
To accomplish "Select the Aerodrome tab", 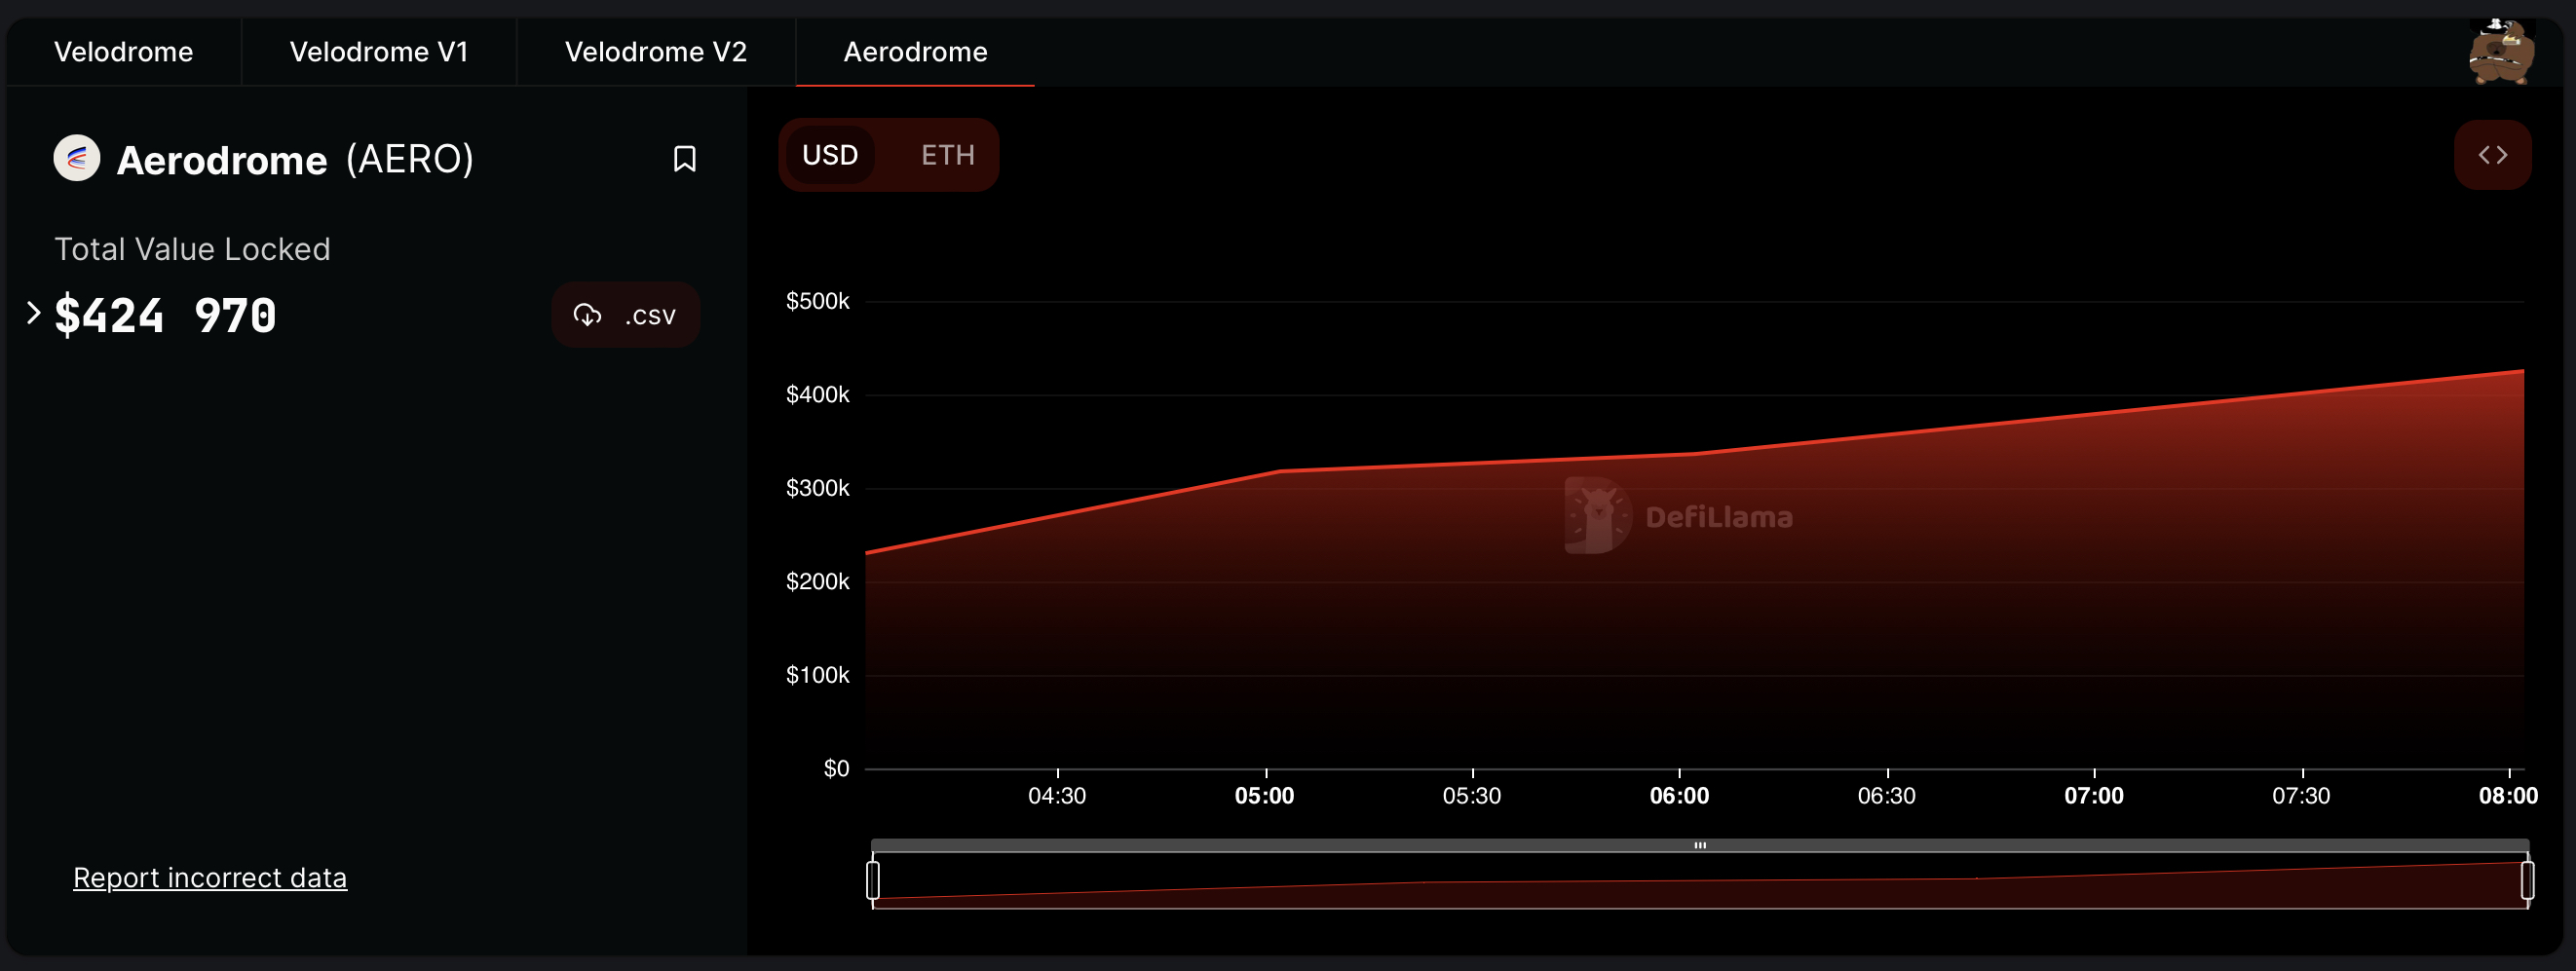I will point(915,52).
